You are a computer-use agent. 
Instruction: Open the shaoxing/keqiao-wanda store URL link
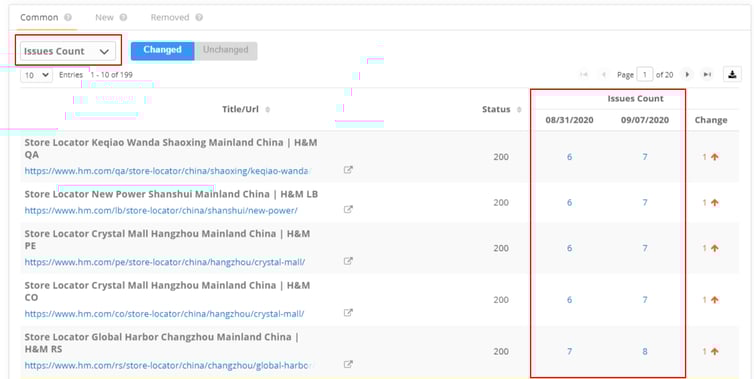(x=166, y=171)
